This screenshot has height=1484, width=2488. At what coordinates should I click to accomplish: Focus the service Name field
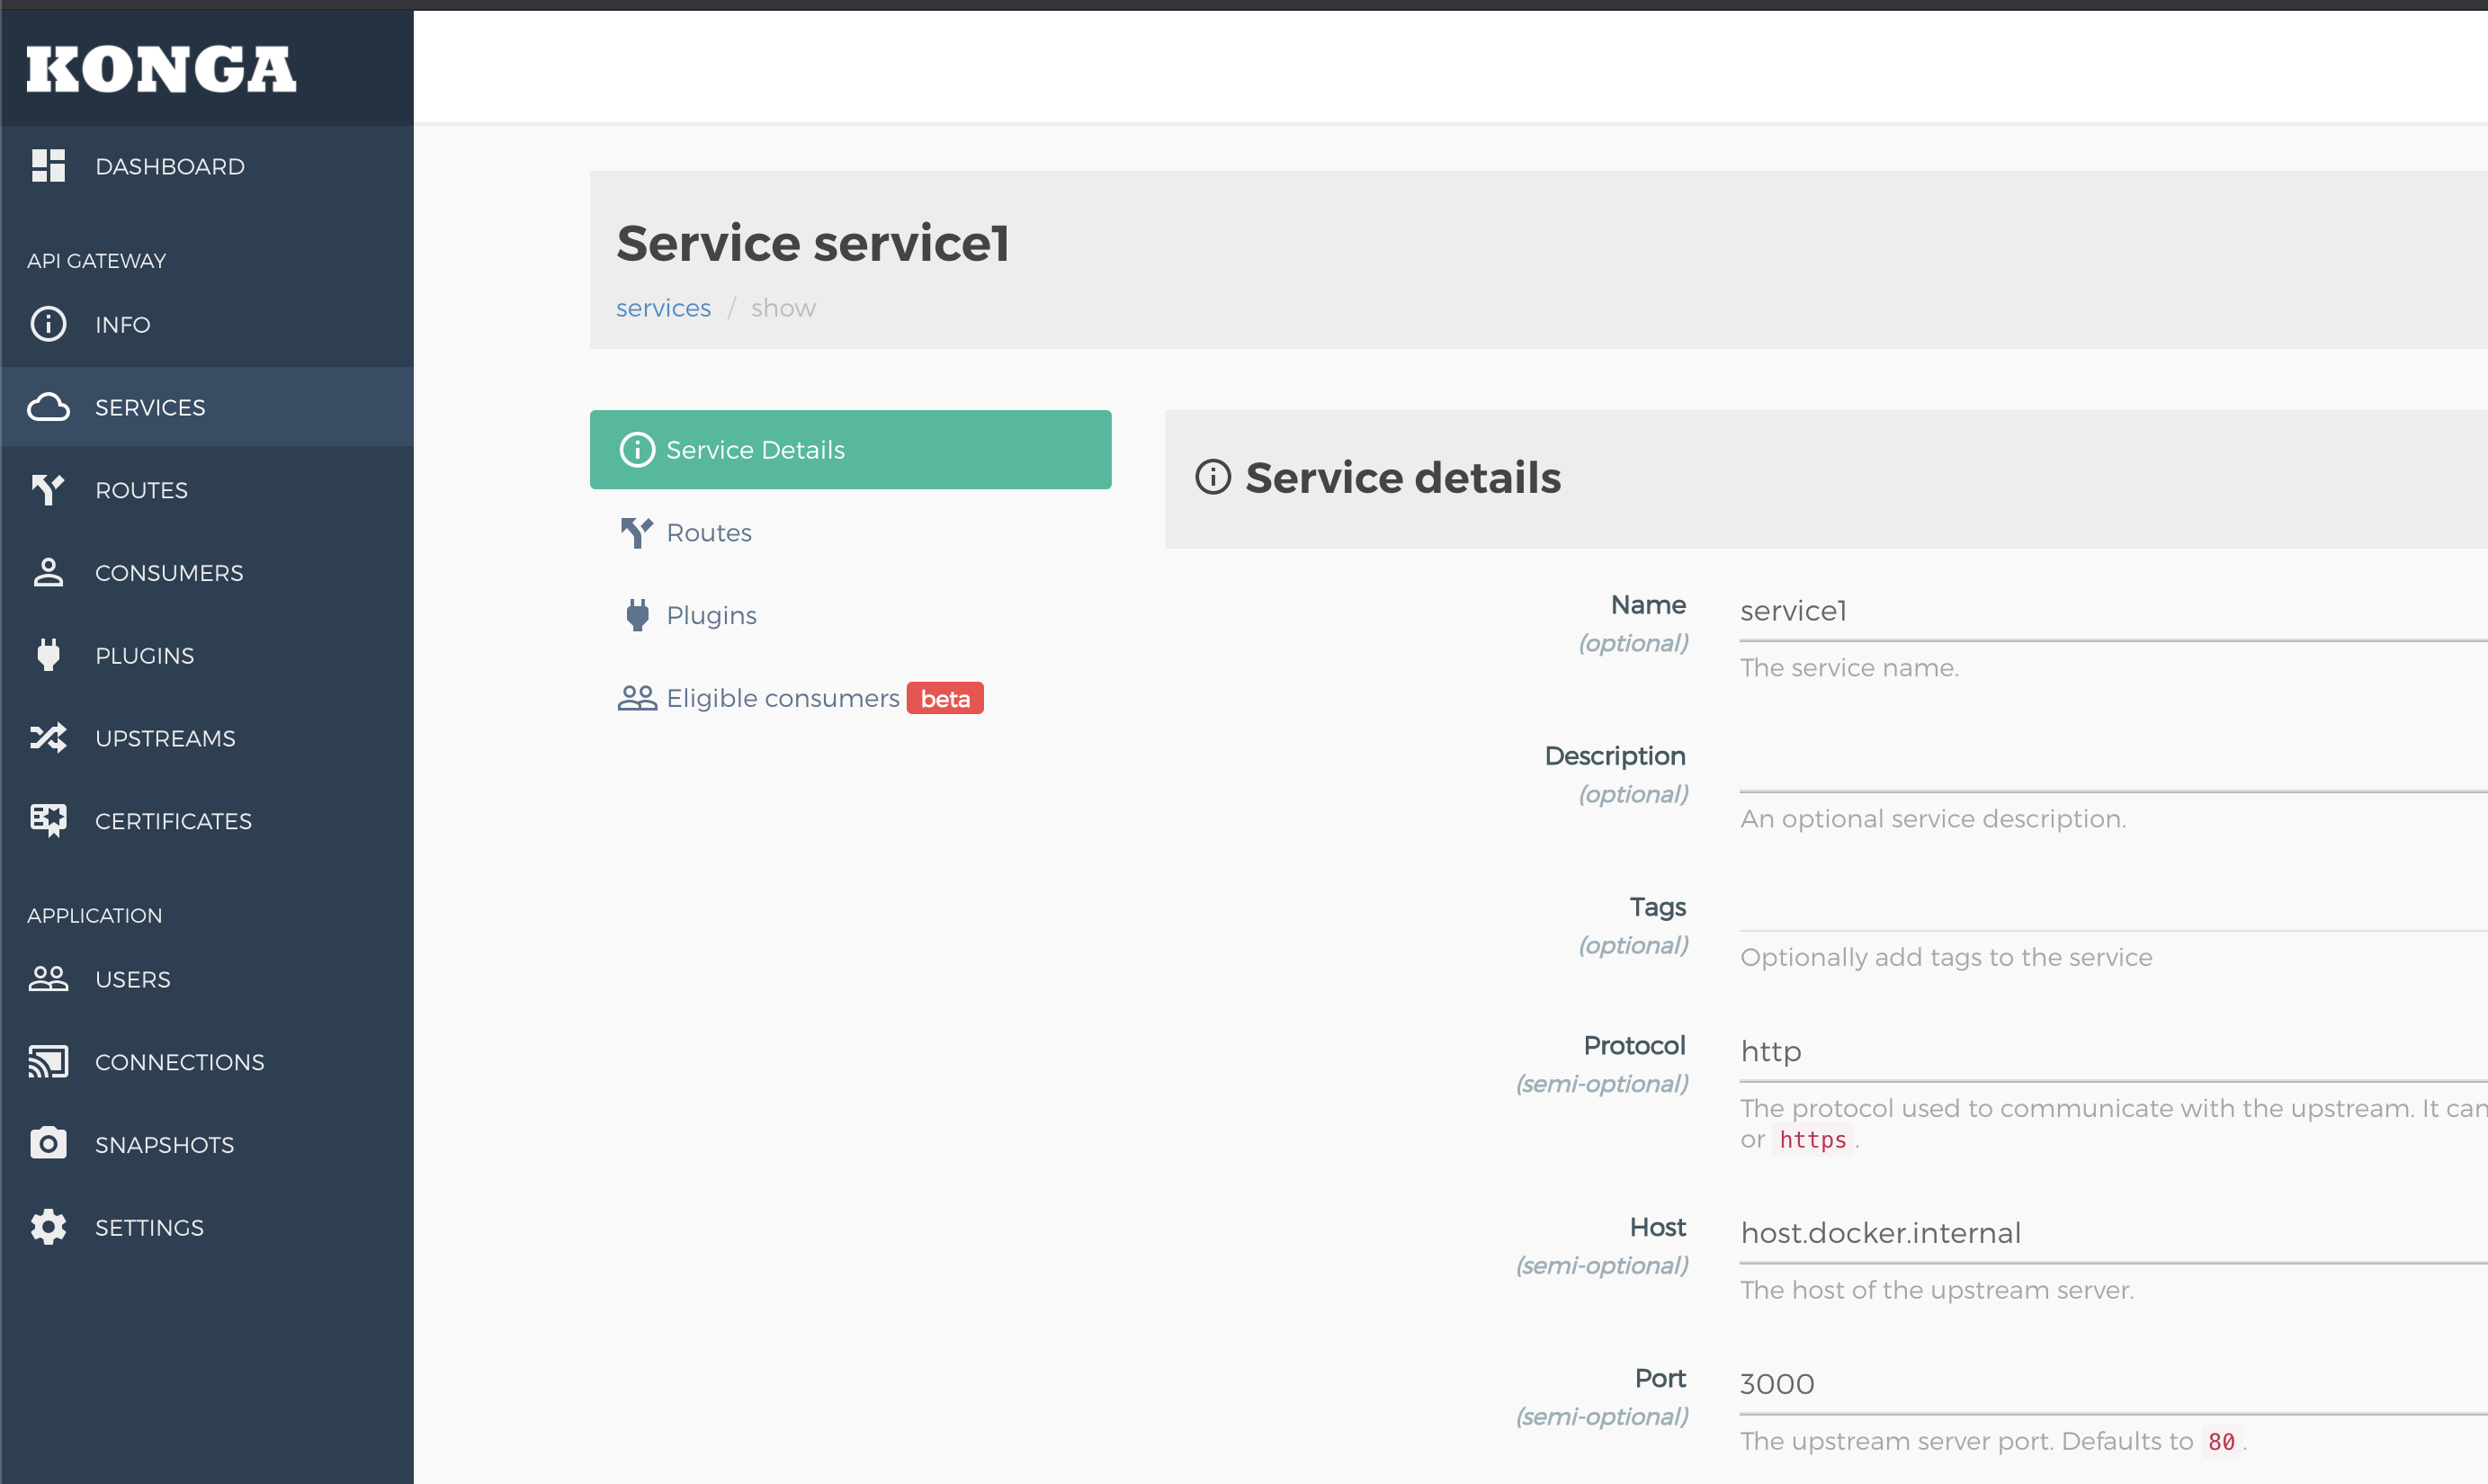pos(2100,611)
